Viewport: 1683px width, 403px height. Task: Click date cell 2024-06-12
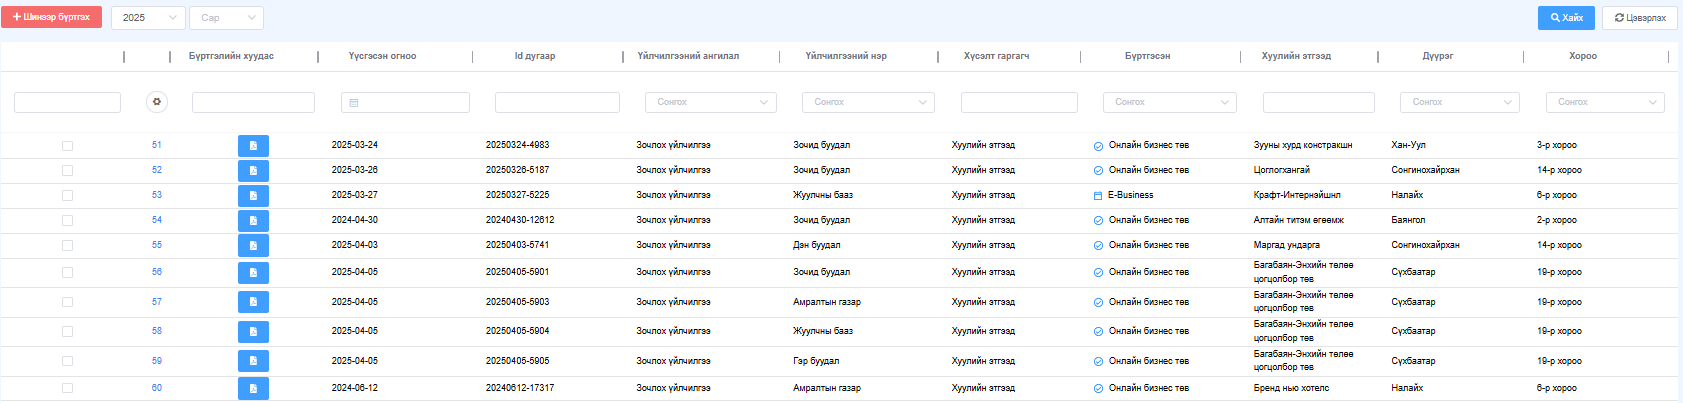coord(354,388)
